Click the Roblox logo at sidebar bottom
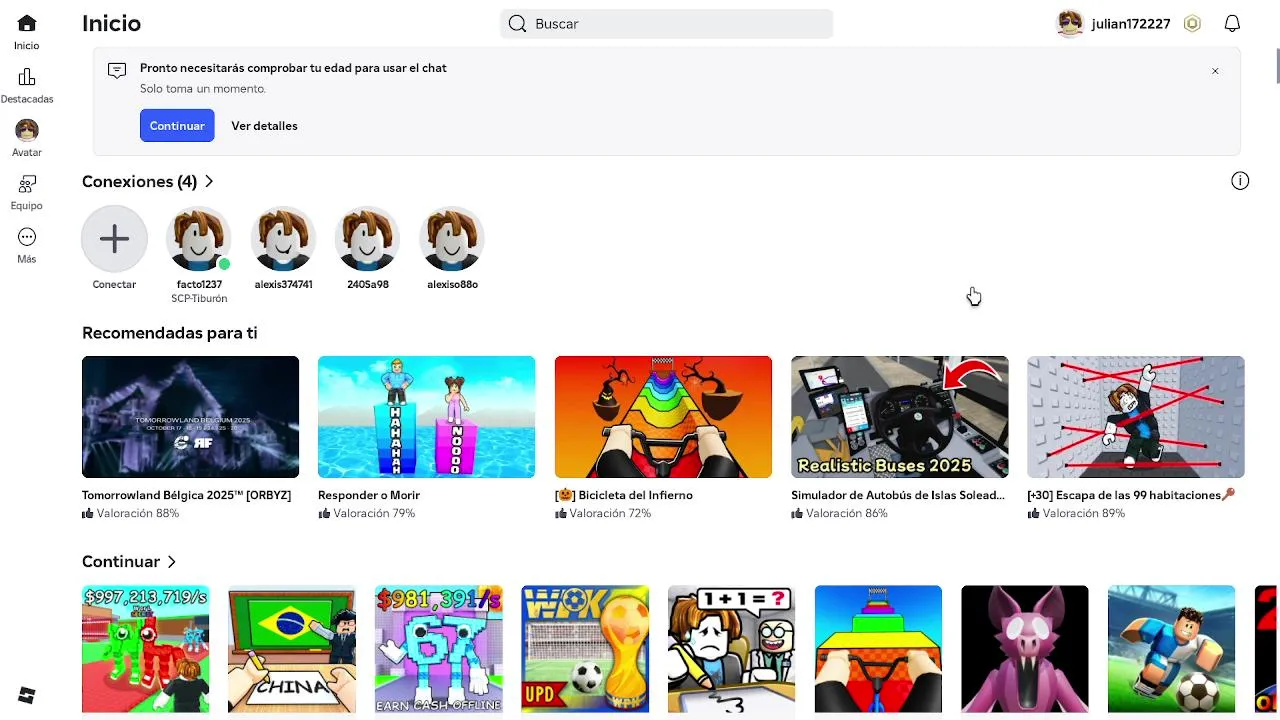 coord(27,696)
